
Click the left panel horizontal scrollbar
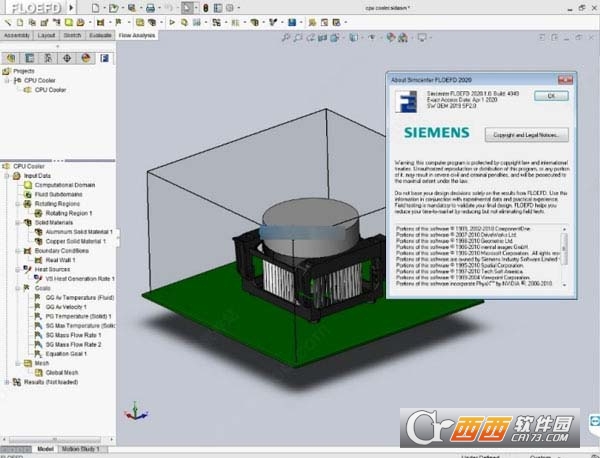pos(57,439)
